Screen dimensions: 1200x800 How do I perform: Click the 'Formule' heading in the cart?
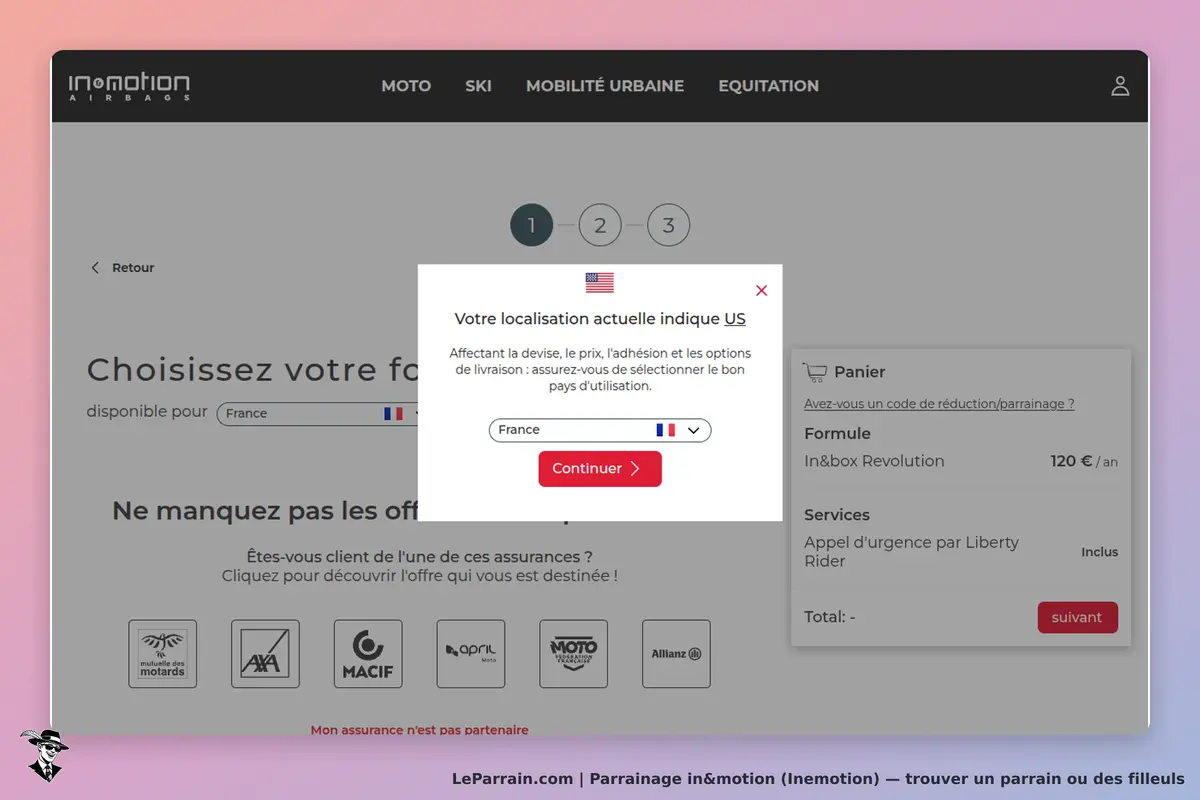tap(837, 434)
